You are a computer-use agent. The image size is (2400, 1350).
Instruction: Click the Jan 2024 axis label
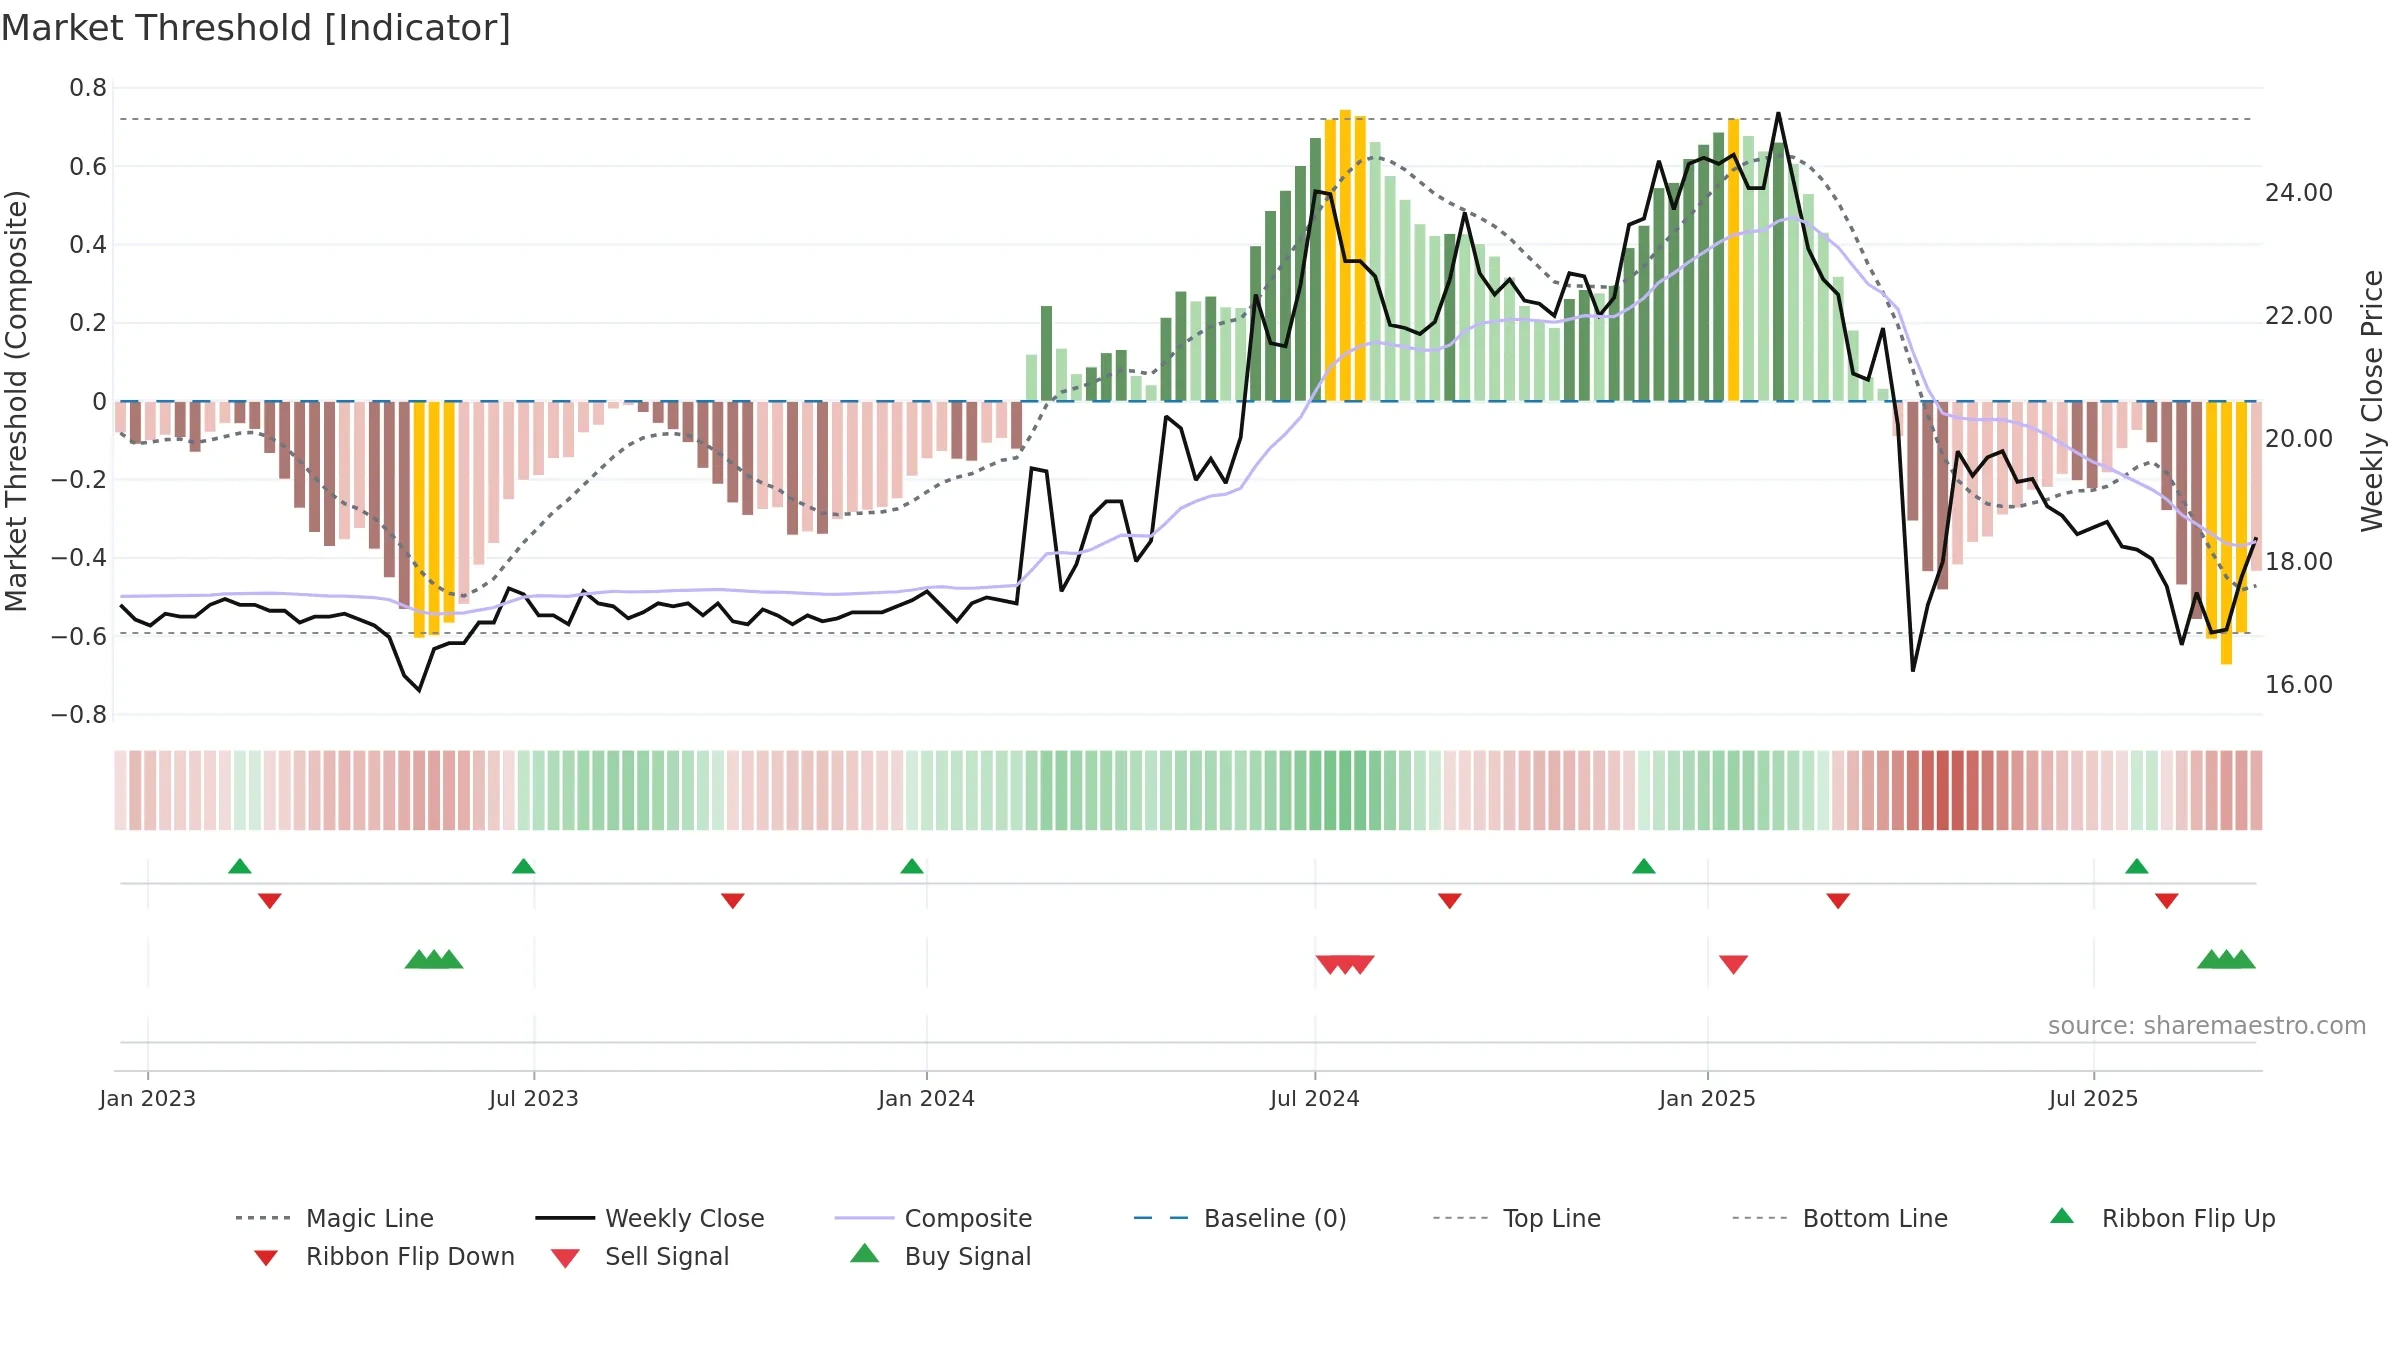pos(926,1099)
